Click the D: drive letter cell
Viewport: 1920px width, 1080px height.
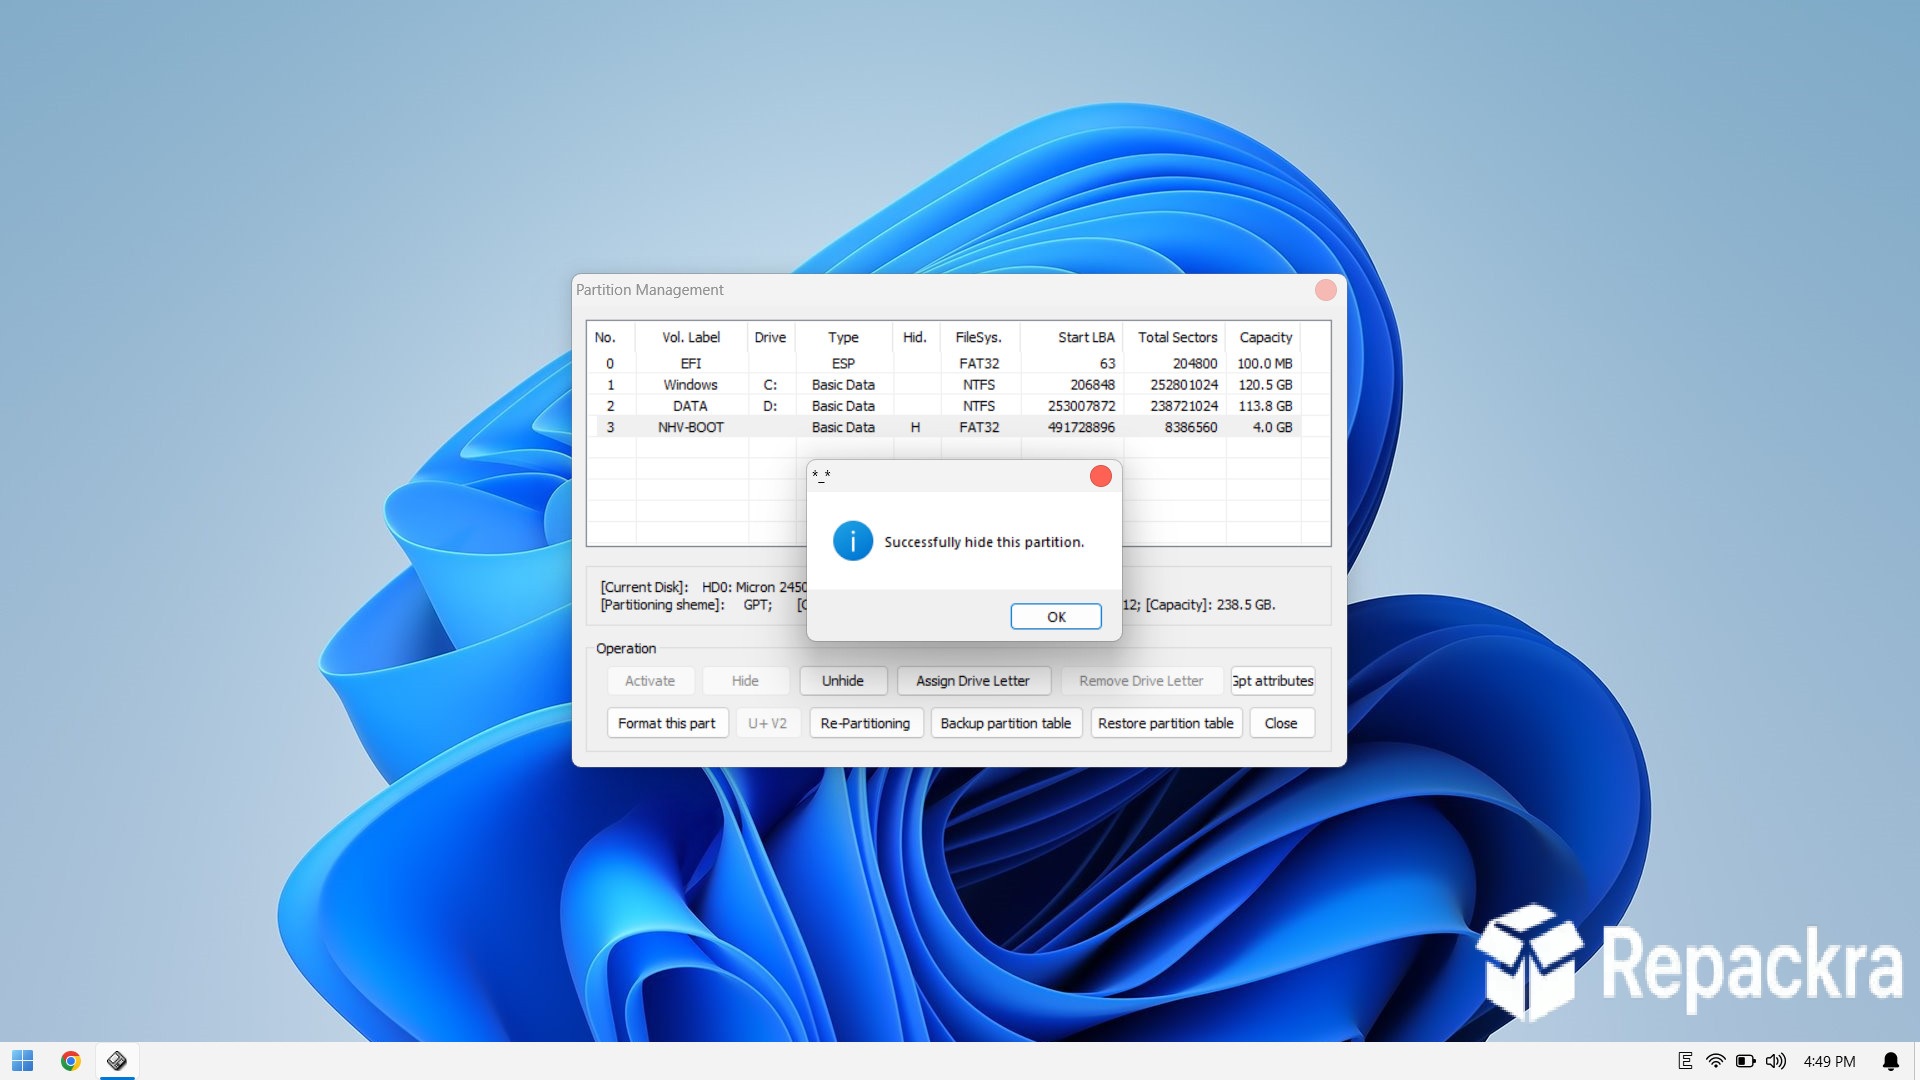coord(770,406)
